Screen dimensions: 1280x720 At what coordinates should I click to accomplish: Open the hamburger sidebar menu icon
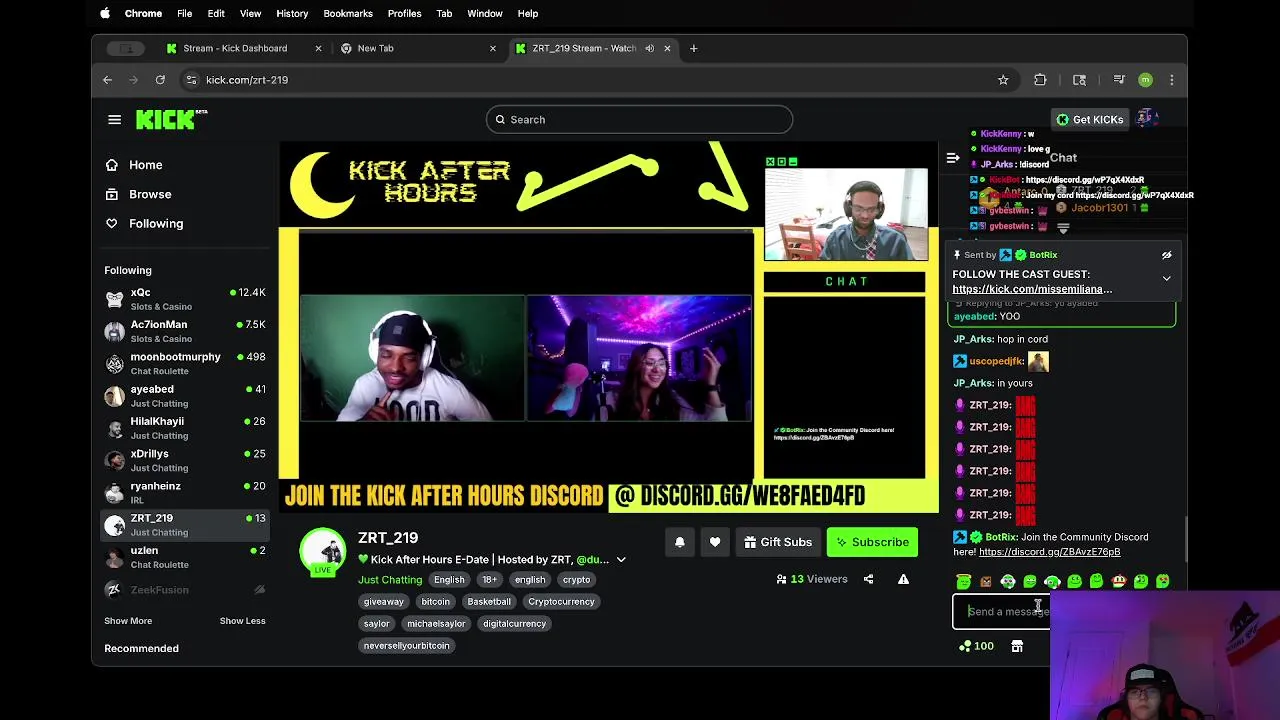[114, 120]
